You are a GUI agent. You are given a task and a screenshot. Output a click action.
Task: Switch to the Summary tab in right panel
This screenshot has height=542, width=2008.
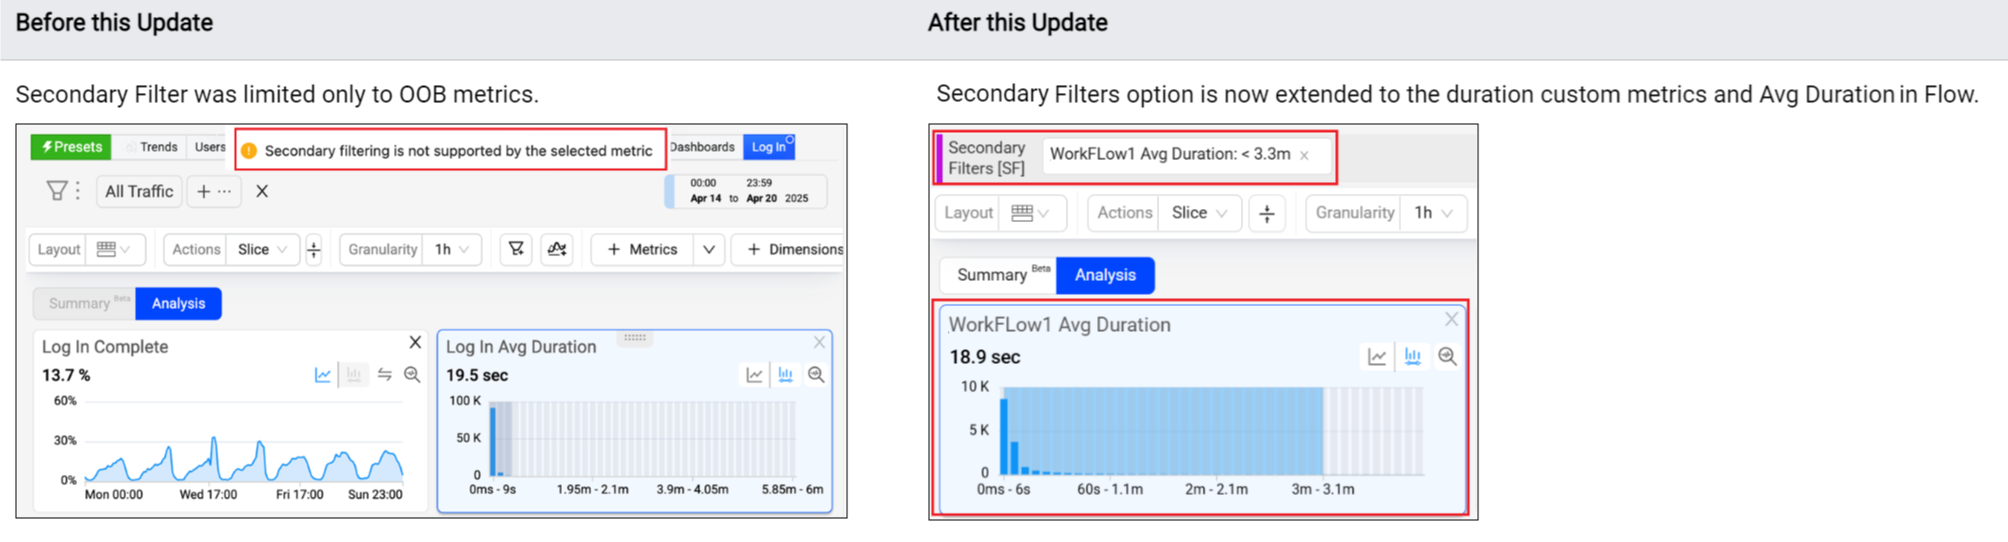992,275
